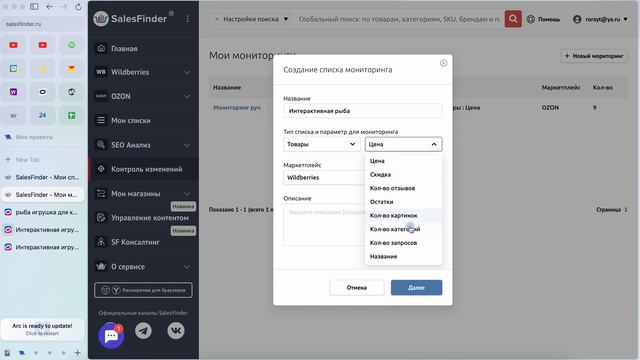Viewport: 640px width, 360px height.
Task: Select Цена option in list
Action: tap(403, 161)
